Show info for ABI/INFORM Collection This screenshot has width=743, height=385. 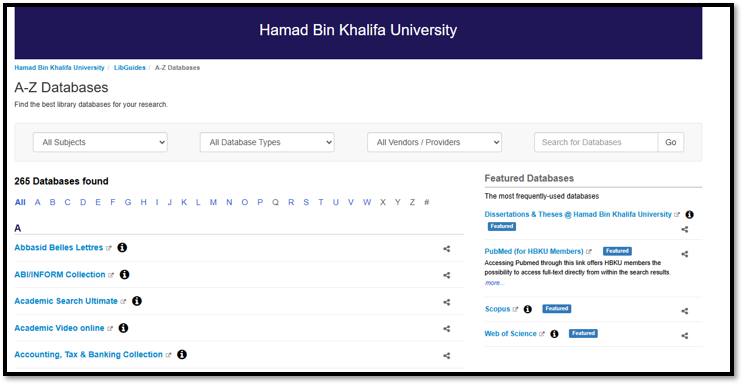tap(125, 275)
